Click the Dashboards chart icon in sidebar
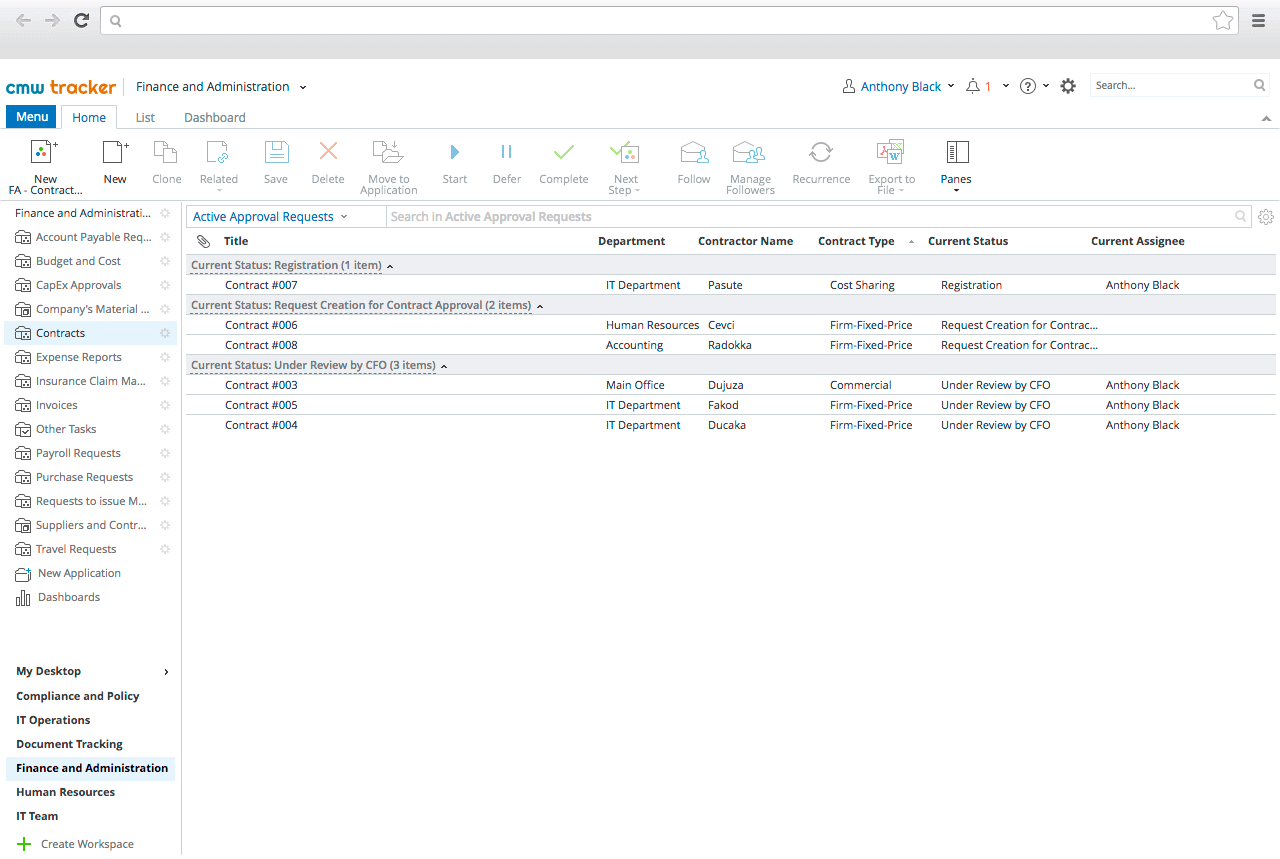This screenshot has height=859, width=1280. point(23,598)
